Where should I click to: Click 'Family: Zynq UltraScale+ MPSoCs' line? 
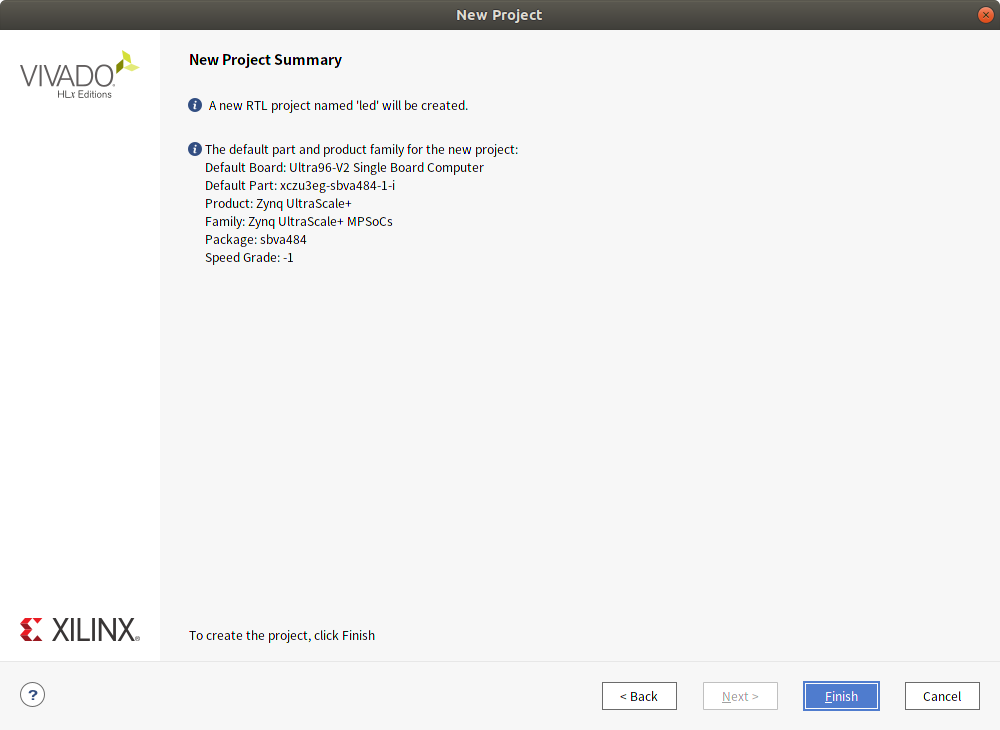[x=298, y=222]
